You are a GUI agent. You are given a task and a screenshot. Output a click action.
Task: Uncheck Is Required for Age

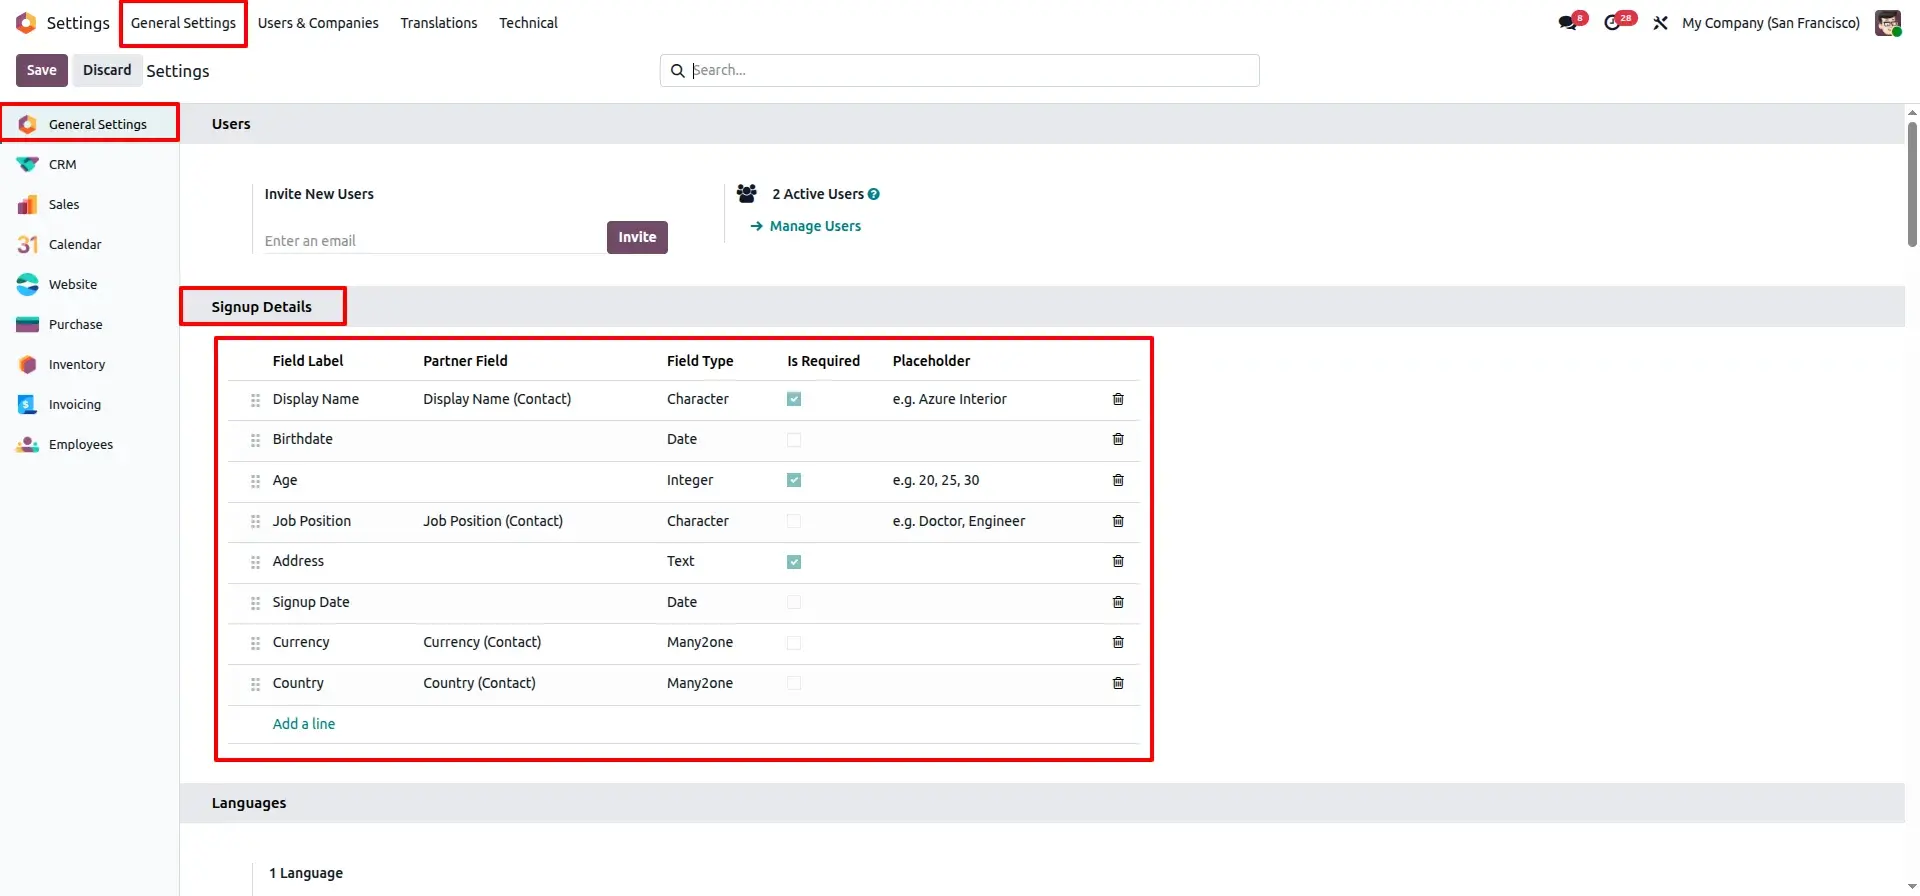(x=794, y=480)
